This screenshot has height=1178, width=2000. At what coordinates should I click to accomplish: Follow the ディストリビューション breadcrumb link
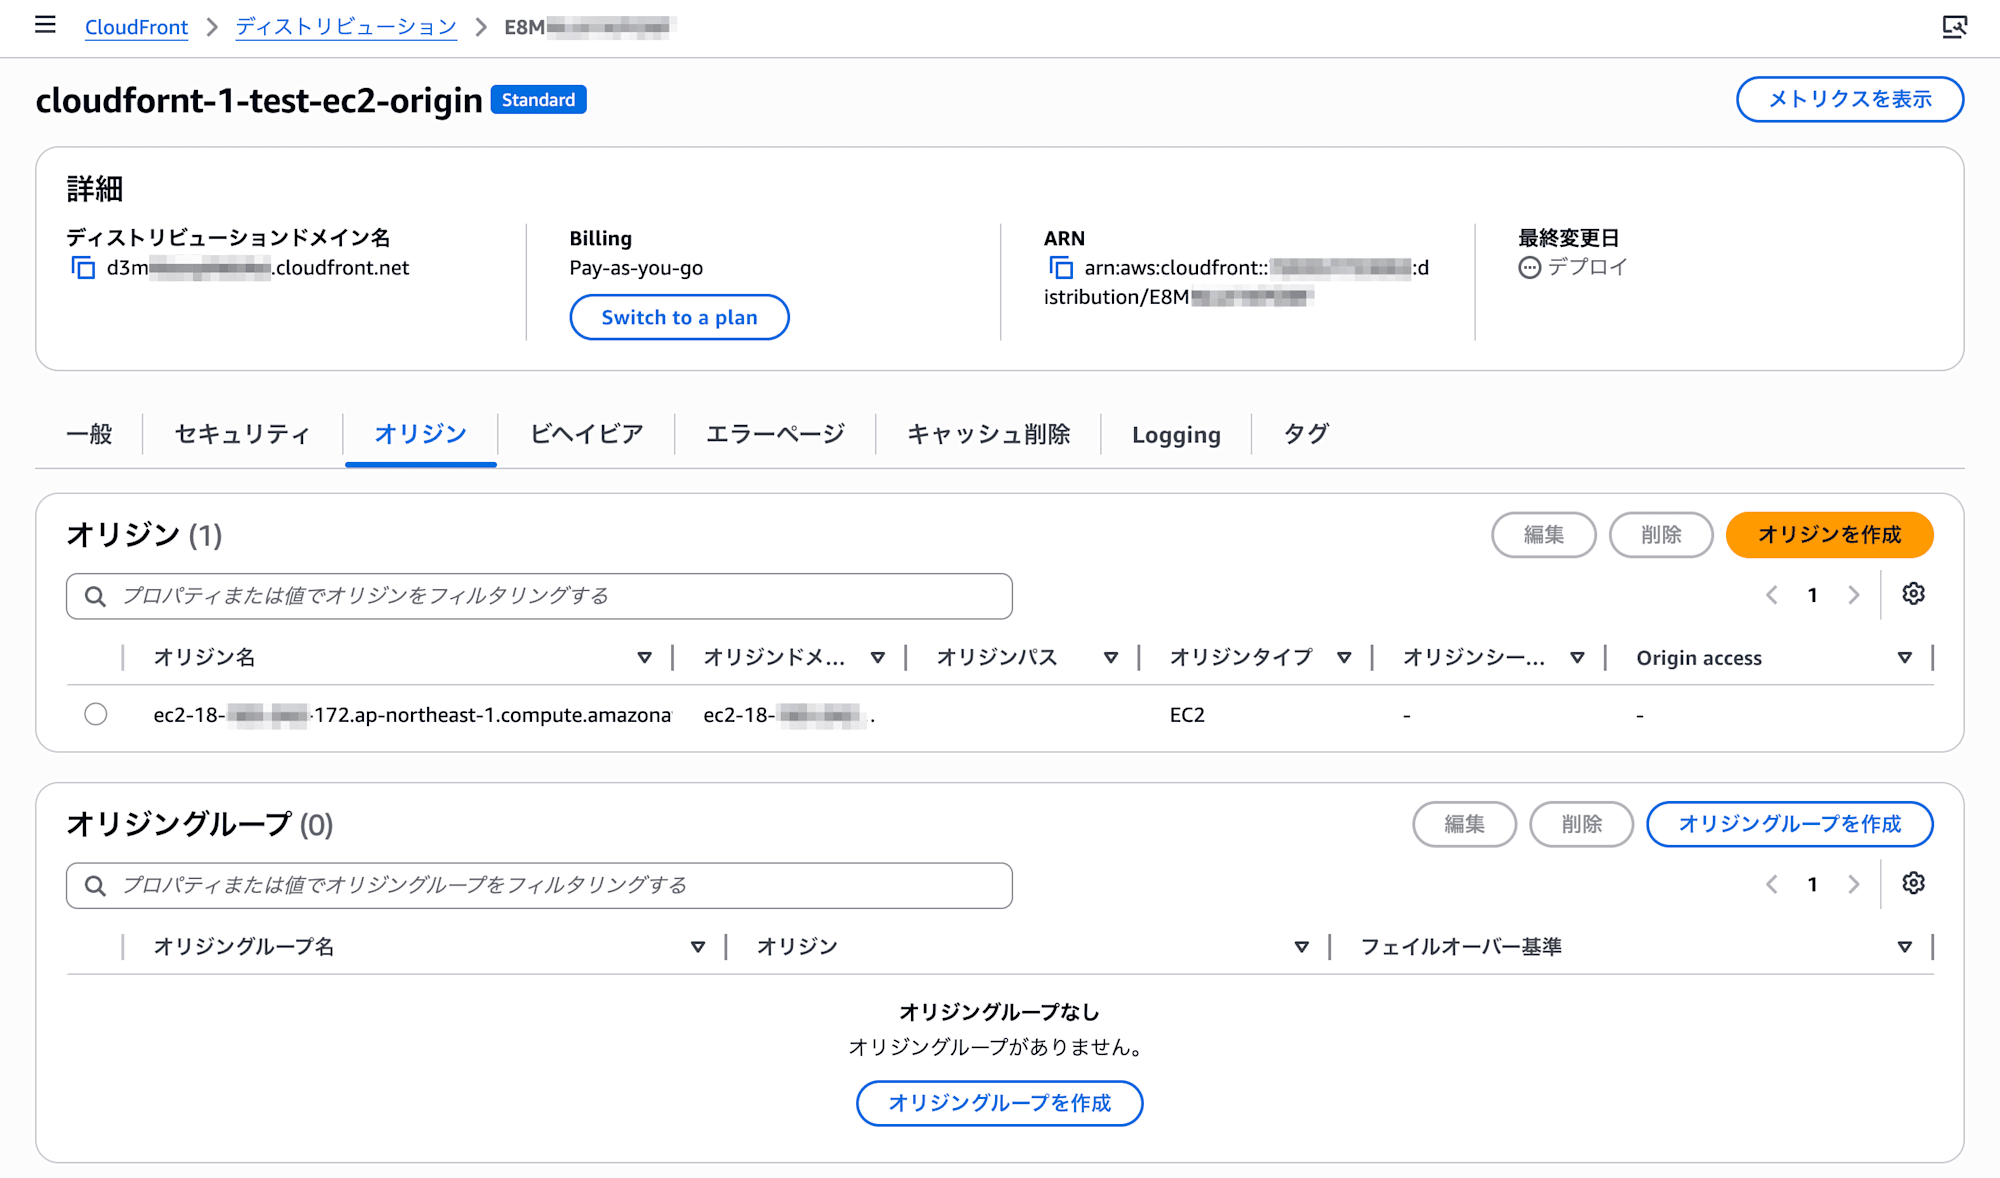pos(346,27)
